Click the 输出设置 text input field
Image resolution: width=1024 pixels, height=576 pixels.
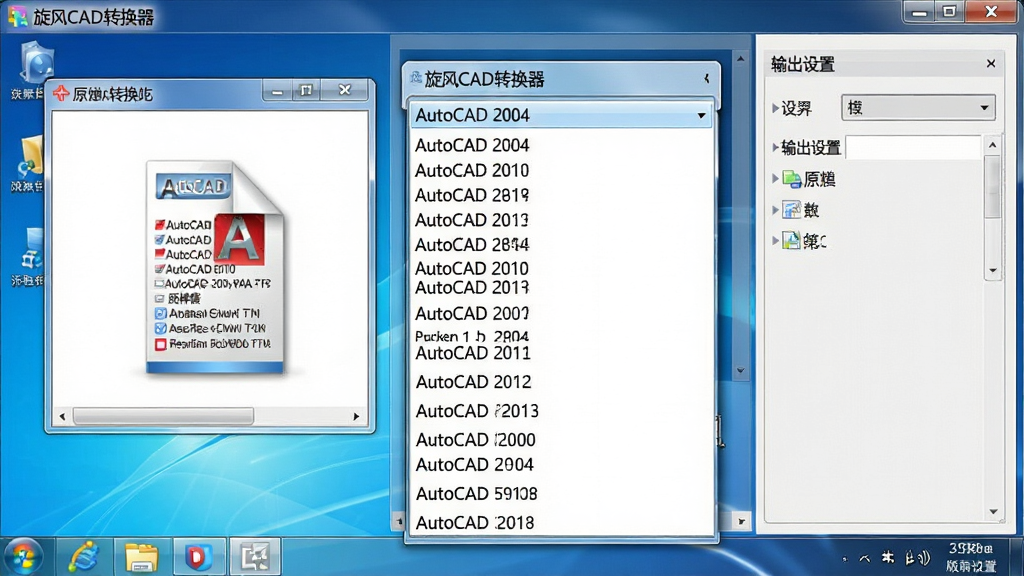coord(913,148)
